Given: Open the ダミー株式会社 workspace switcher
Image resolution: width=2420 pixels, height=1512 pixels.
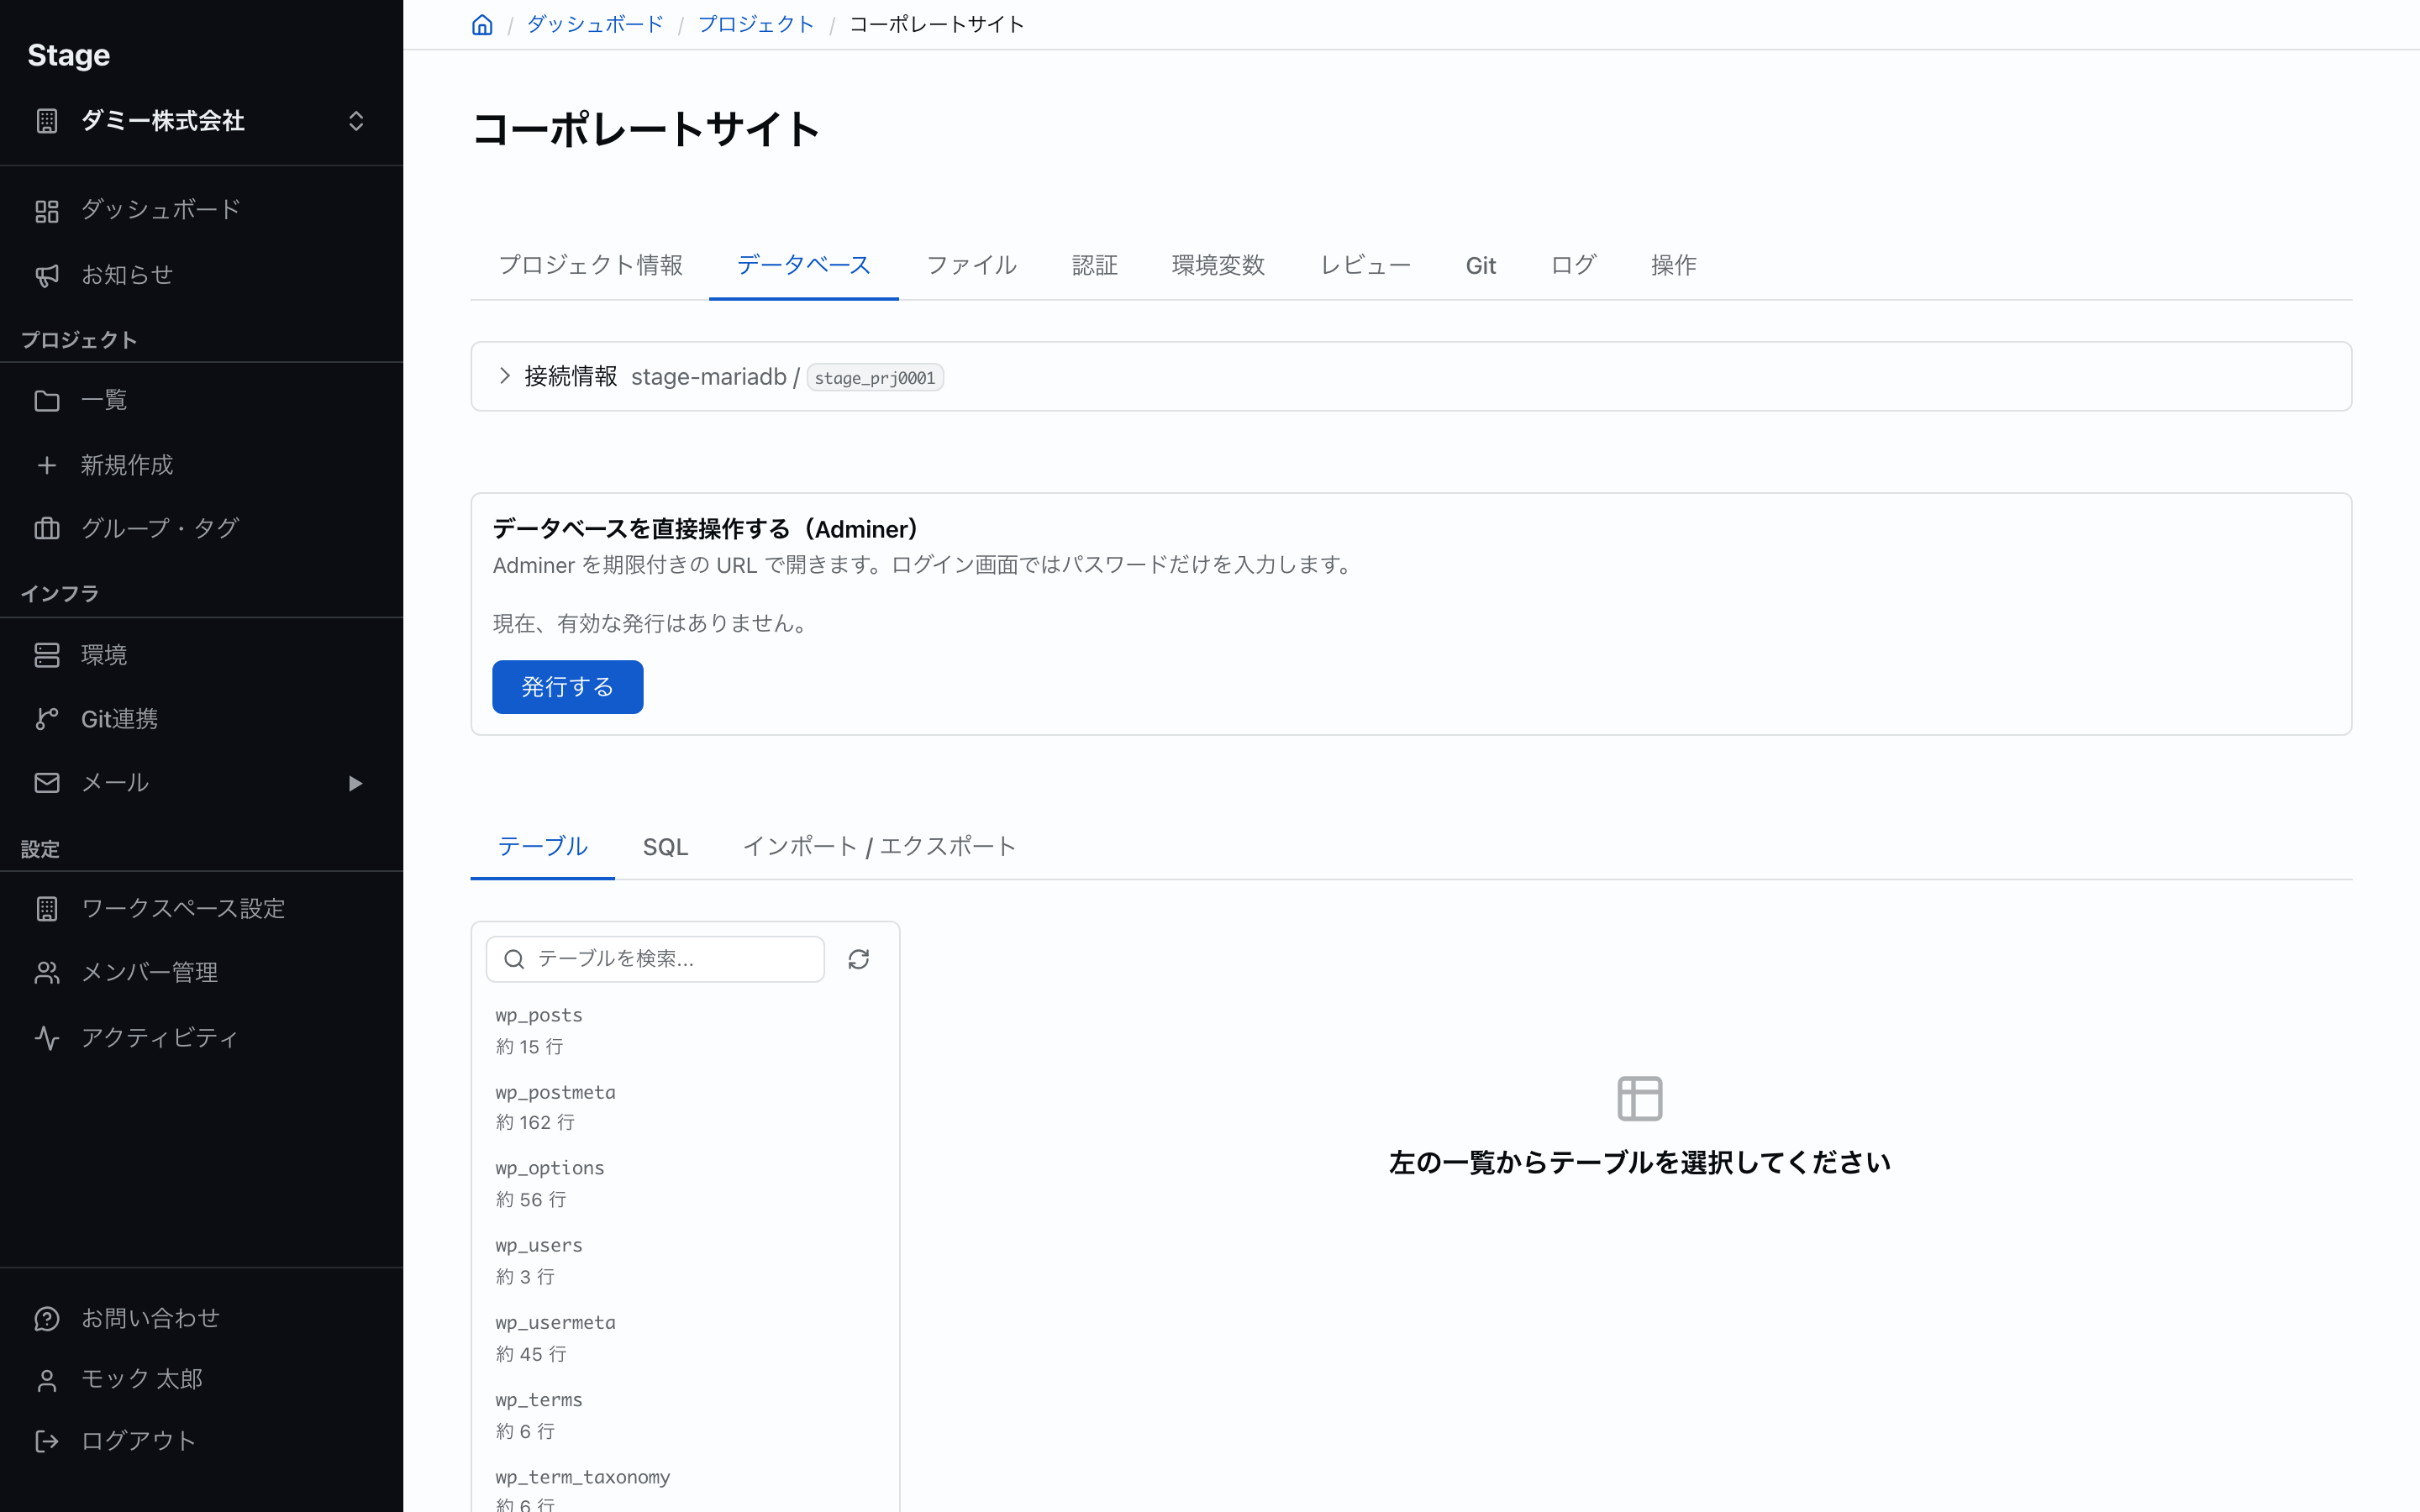Looking at the screenshot, I should pyautogui.click(x=201, y=121).
